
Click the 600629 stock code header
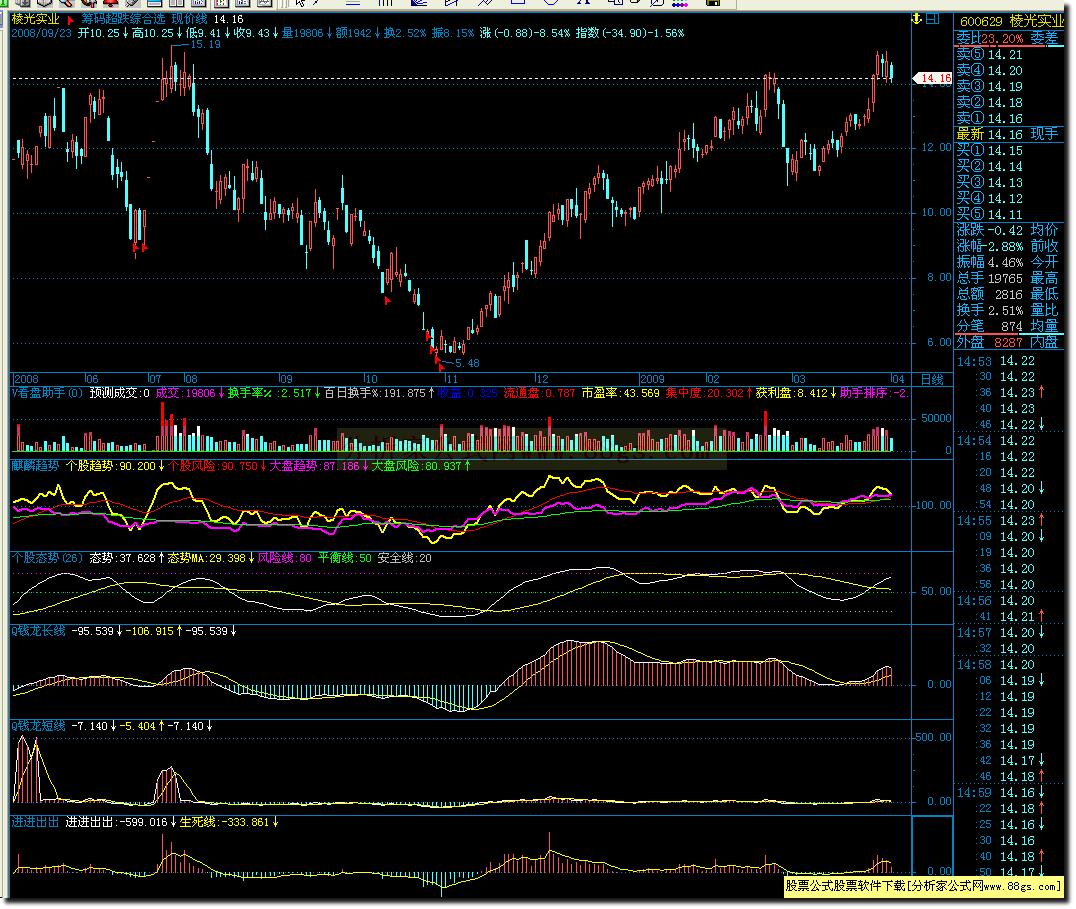coord(981,21)
